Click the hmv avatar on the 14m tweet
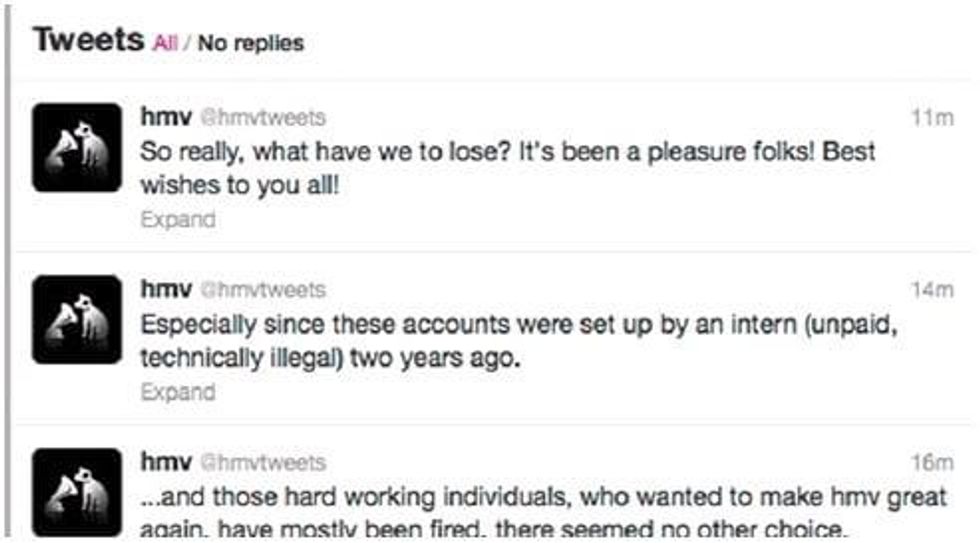This screenshot has height=543, width=980. tap(76, 319)
